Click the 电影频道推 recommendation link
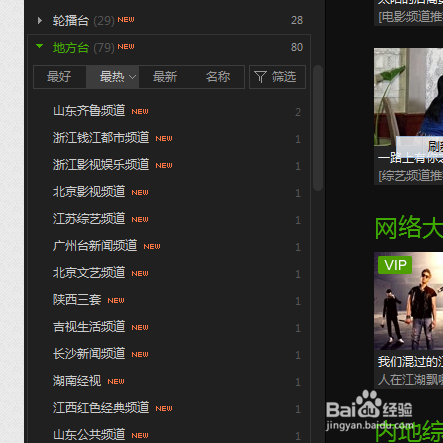This screenshot has height=443, width=443. pos(410,16)
